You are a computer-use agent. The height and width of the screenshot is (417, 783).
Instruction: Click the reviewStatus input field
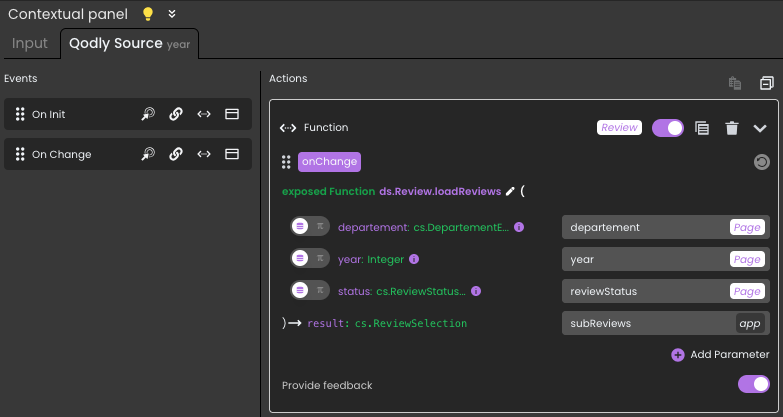pos(645,291)
